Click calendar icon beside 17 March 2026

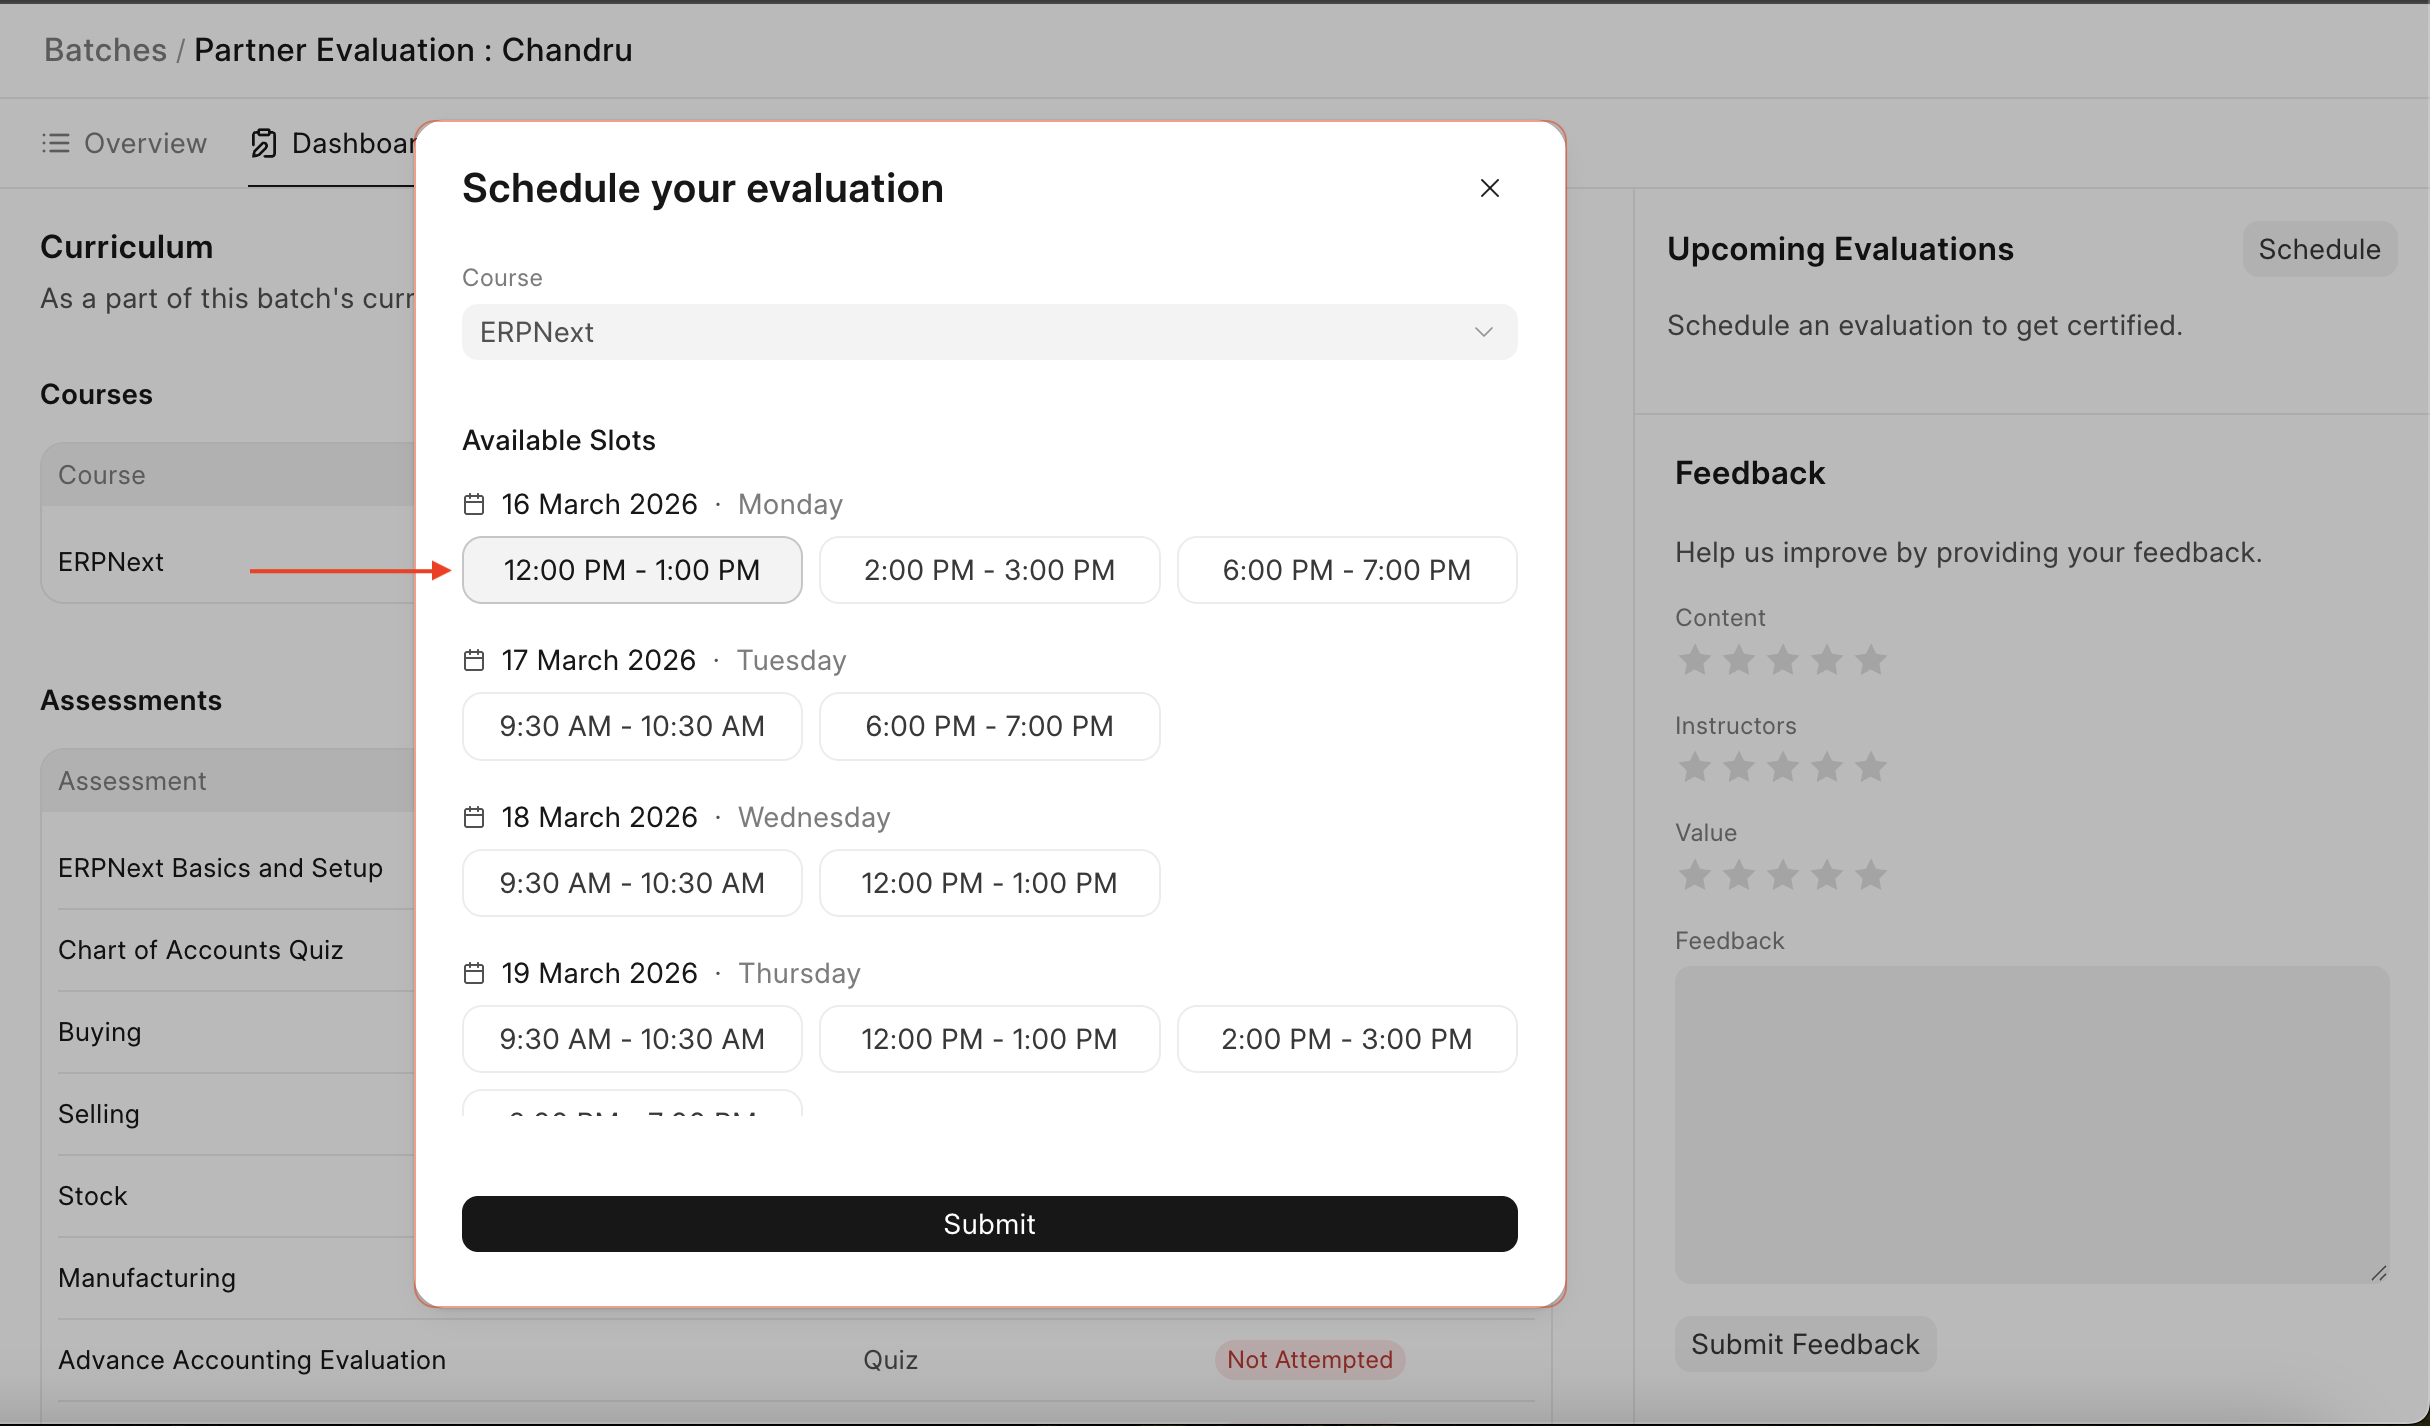(x=474, y=660)
